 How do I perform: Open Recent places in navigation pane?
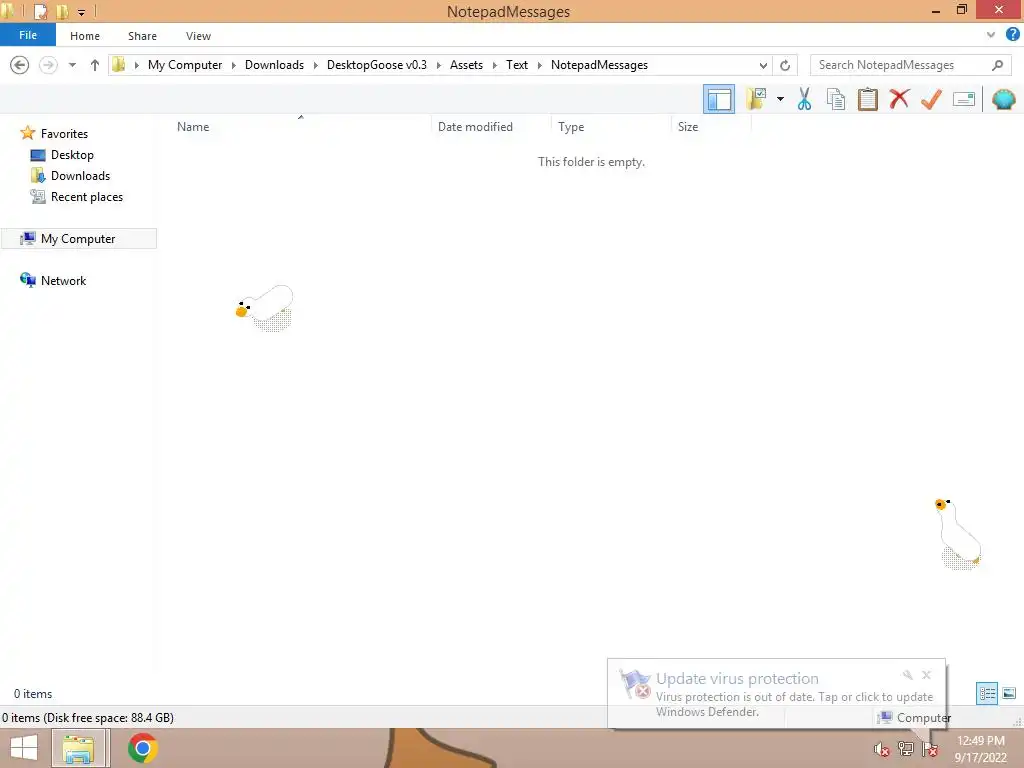pyautogui.click(x=86, y=197)
